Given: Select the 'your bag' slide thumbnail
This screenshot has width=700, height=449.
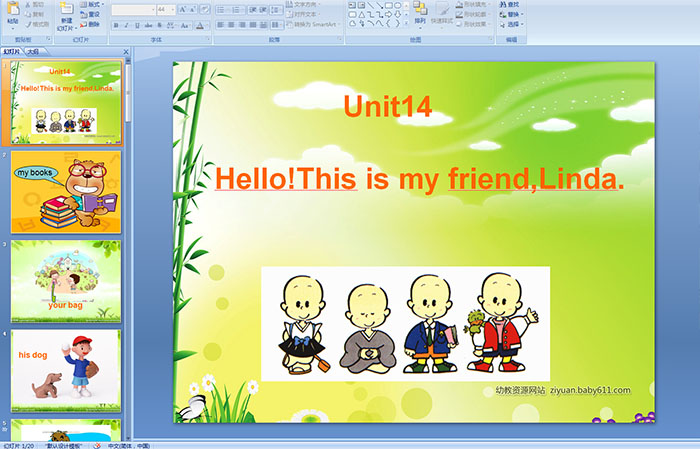Looking at the screenshot, I should [66, 281].
